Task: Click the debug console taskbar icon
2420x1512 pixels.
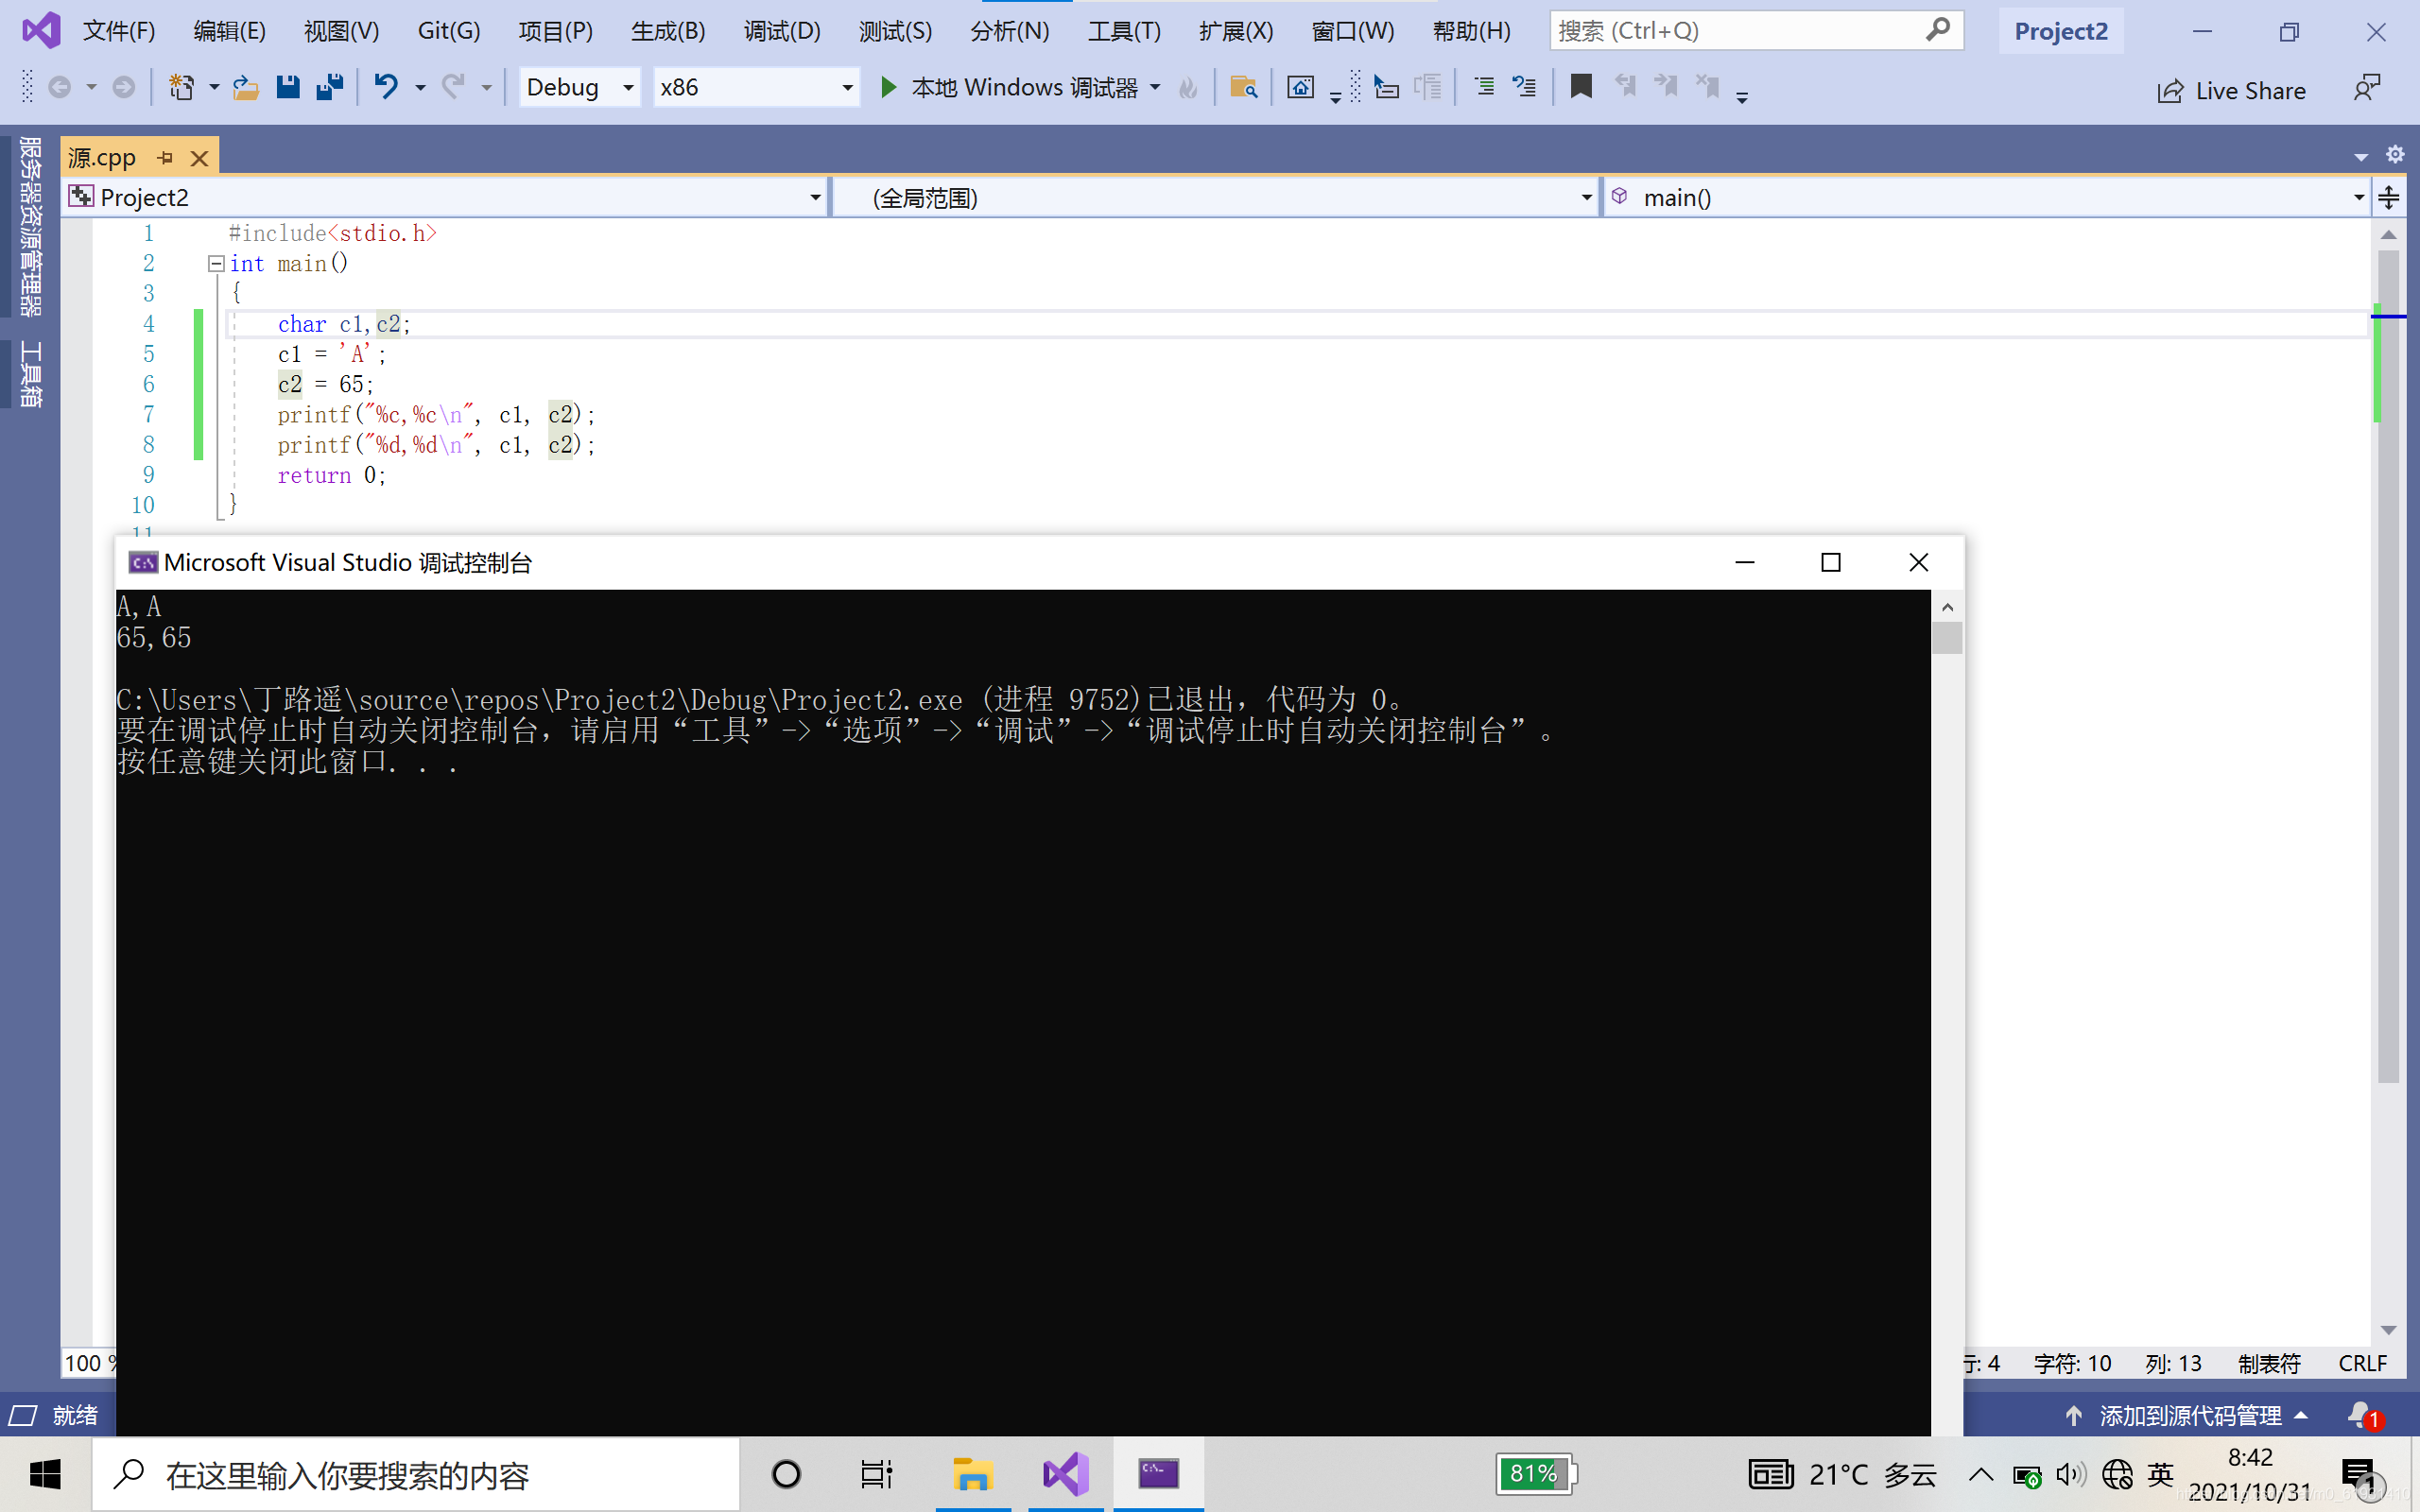Action: 1158,1474
